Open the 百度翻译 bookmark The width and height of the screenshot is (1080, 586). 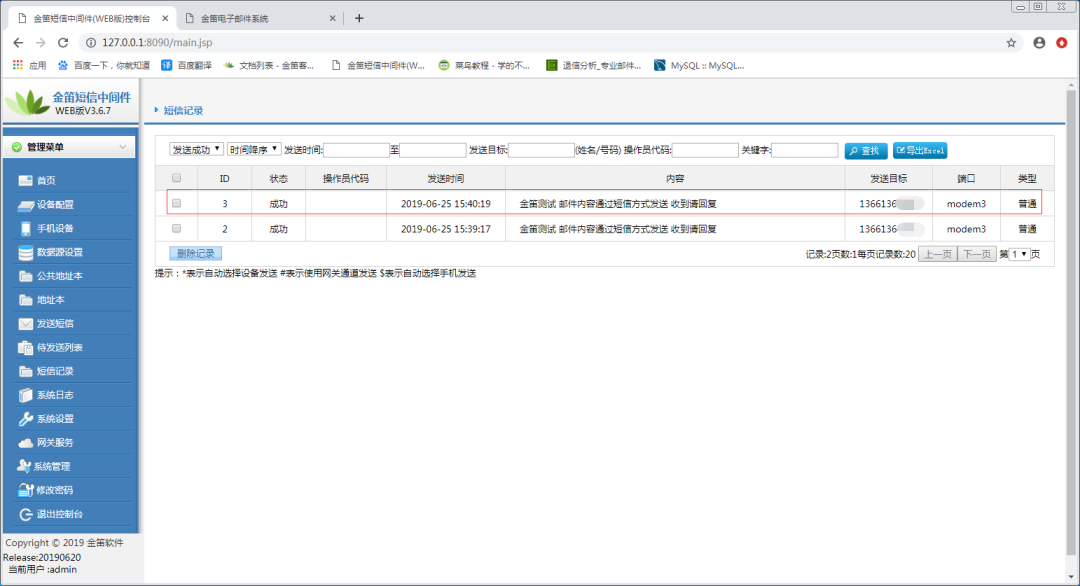(x=186, y=65)
